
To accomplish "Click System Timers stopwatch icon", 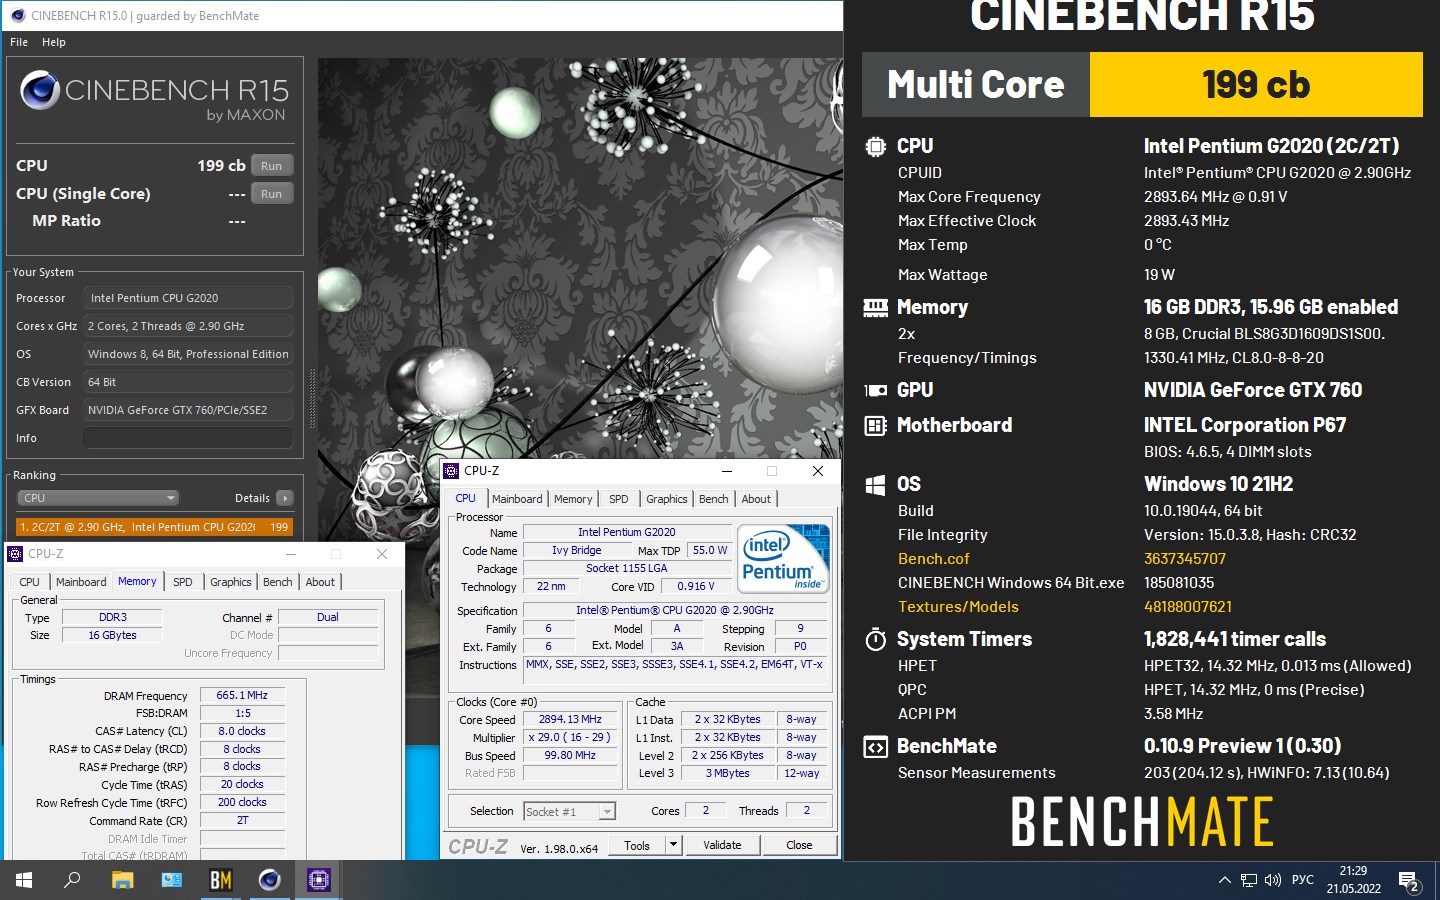I will tap(875, 639).
